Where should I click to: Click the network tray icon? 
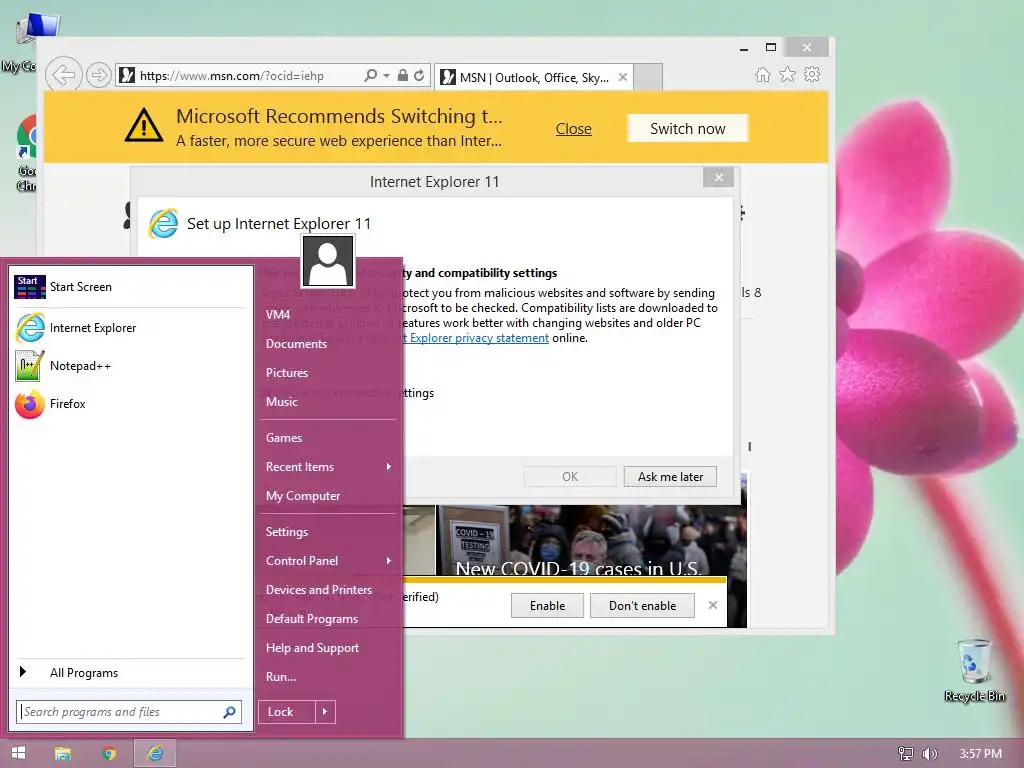click(906, 754)
